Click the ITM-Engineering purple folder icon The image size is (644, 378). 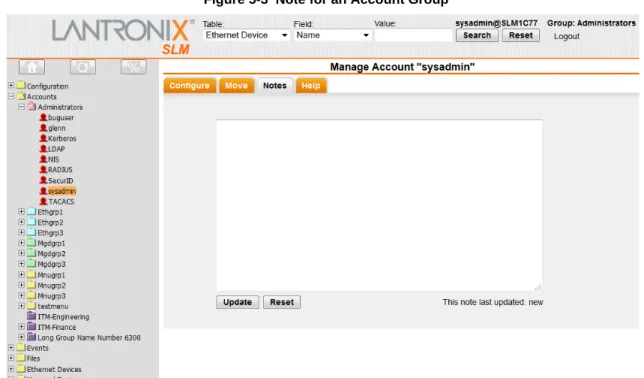click(32, 316)
